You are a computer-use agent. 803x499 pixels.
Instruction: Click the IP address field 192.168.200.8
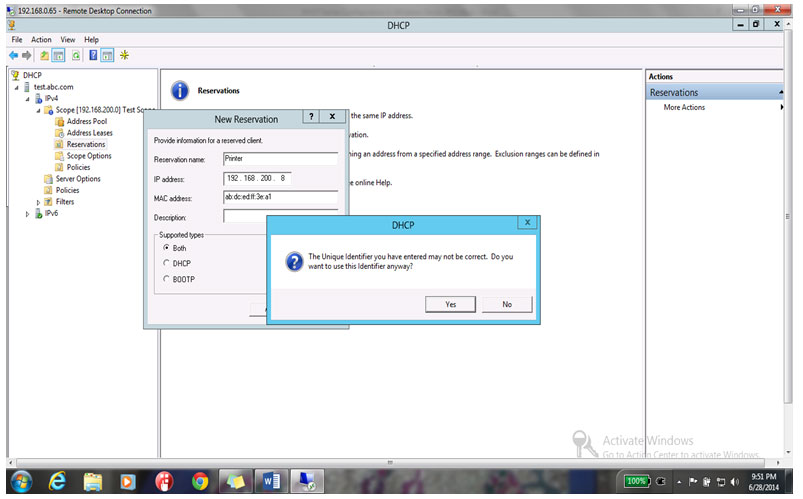(257, 178)
